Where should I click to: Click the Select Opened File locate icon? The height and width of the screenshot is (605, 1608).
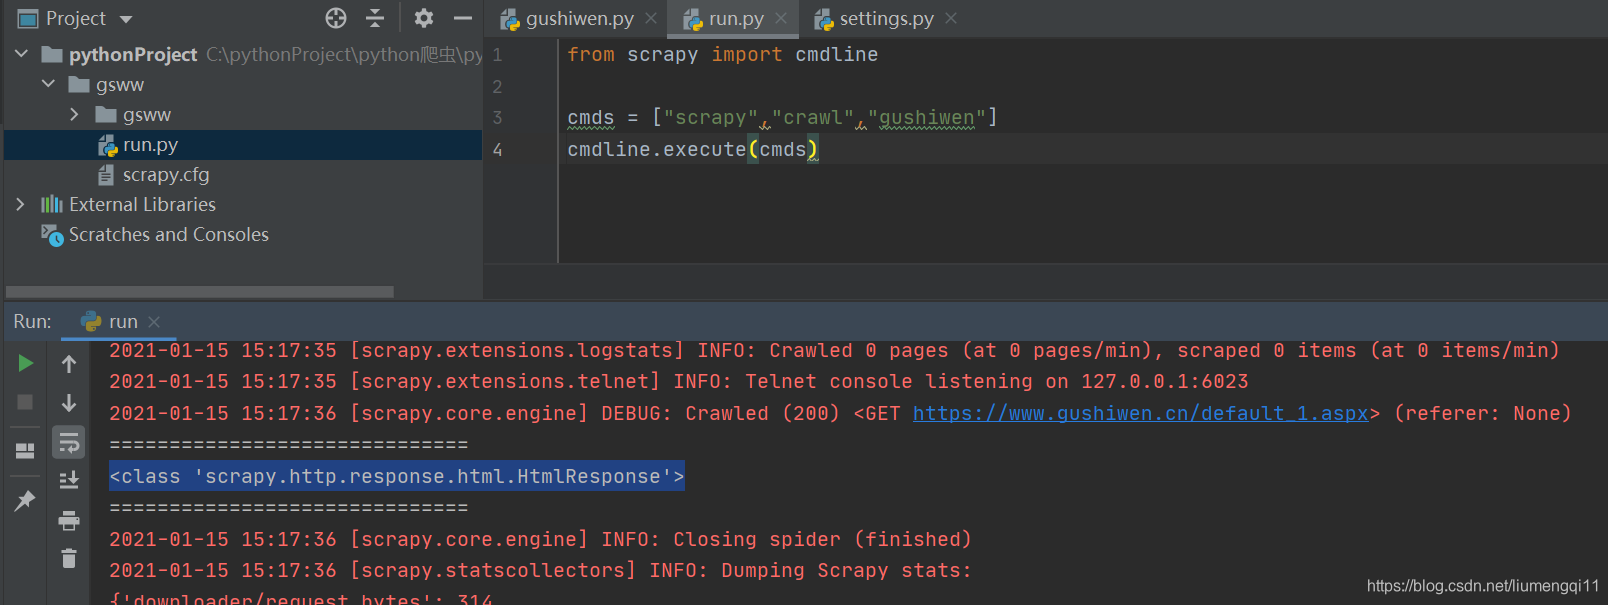pyautogui.click(x=336, y=18)
